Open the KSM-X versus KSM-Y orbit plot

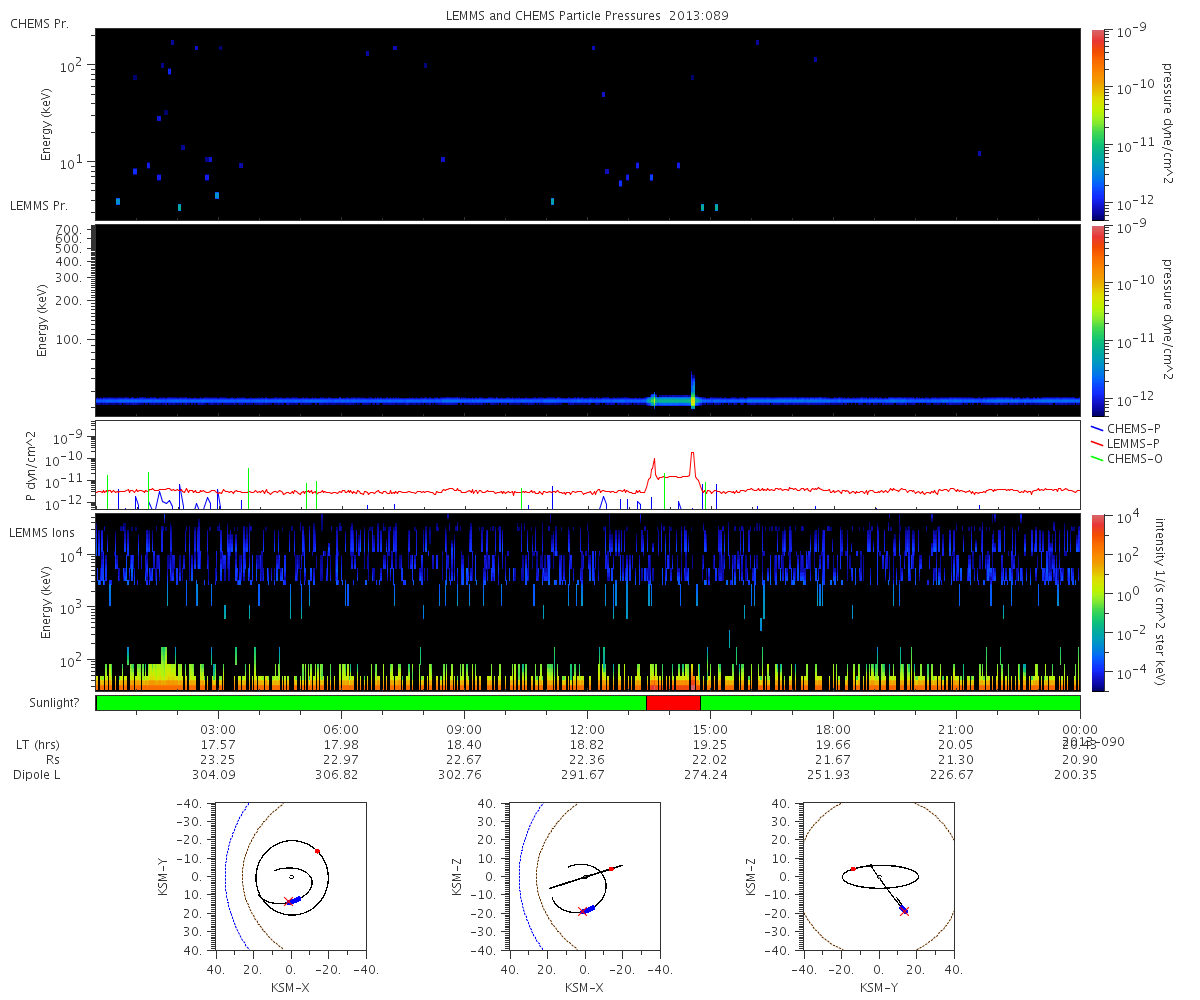coord(290,876)
